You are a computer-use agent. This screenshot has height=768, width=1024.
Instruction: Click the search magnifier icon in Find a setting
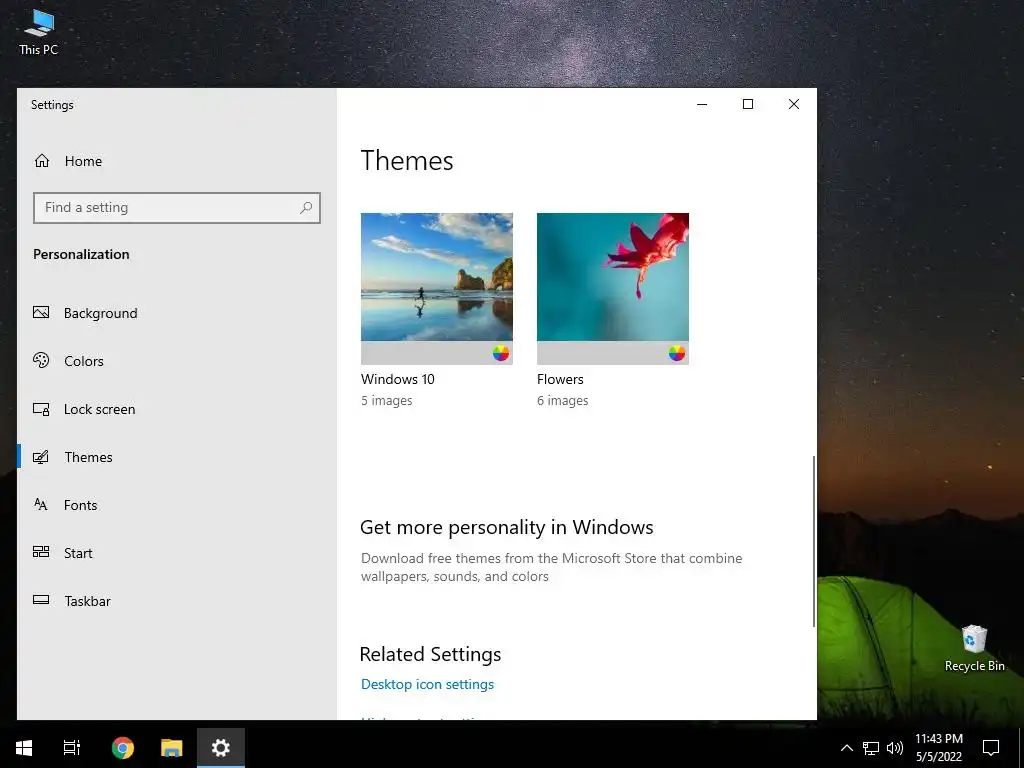tap(306, 208)
